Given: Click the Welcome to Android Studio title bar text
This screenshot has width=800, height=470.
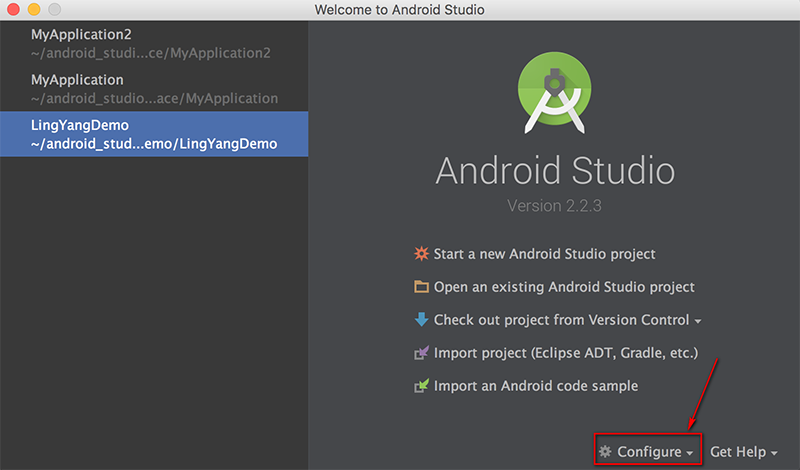Looking at the screenshot, I should click(x=399, y=10).
